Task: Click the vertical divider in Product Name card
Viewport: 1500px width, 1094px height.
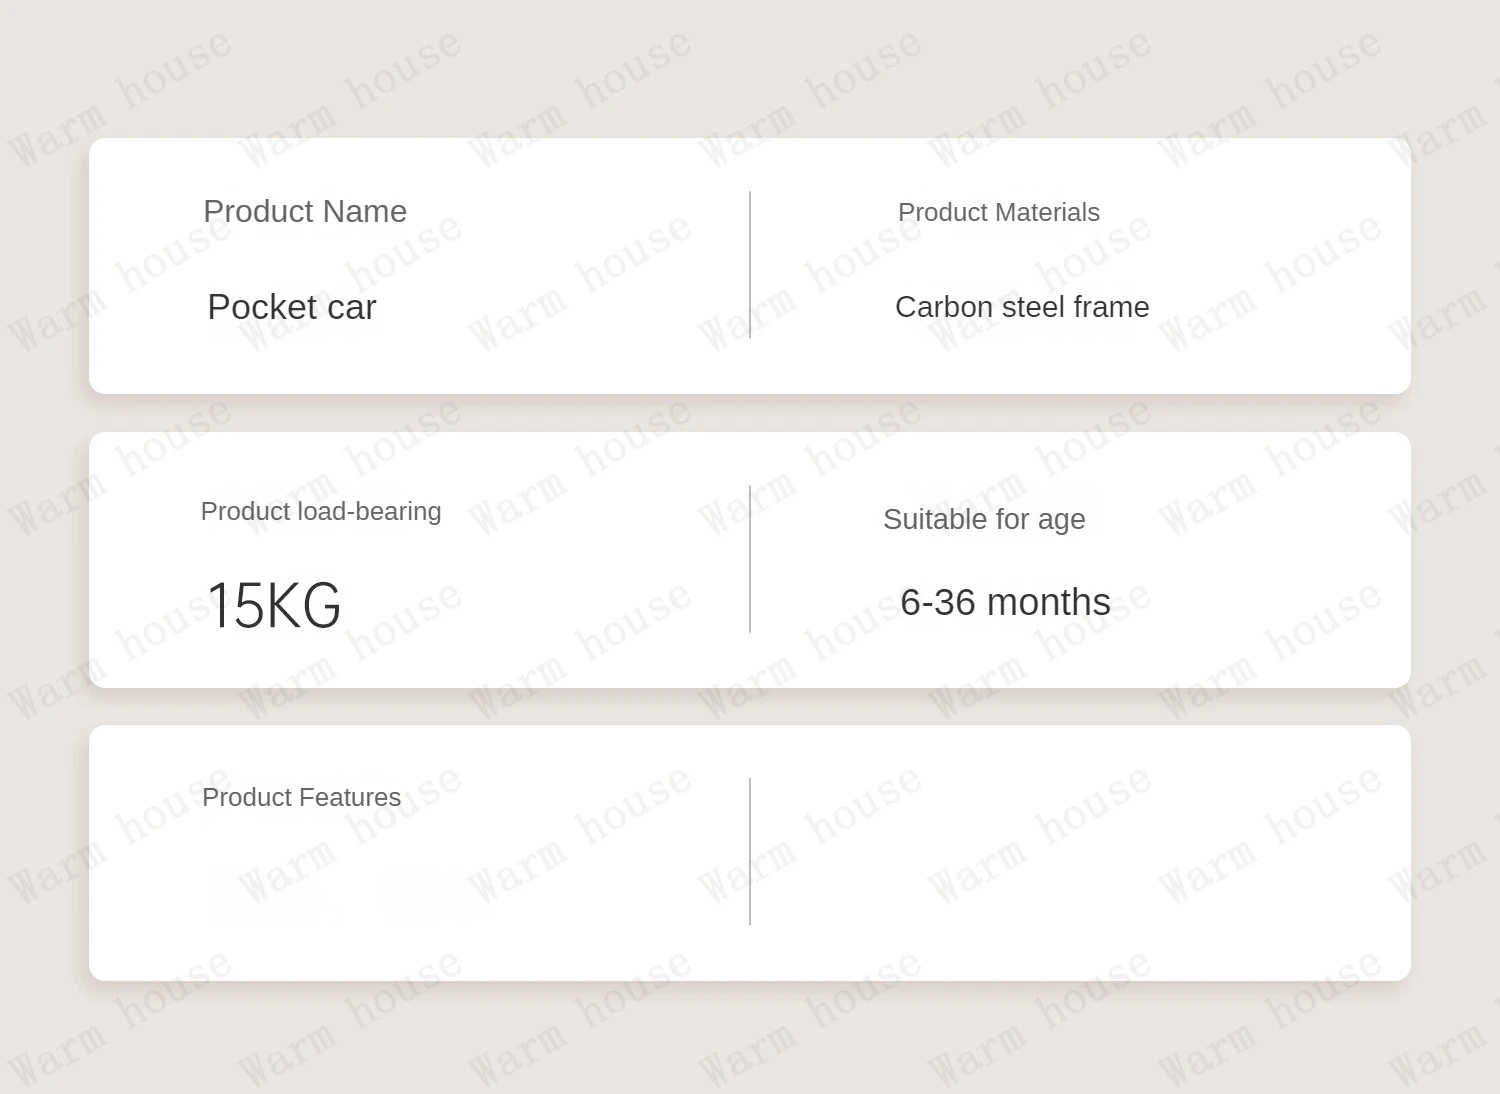Action: tap(750, 265)
